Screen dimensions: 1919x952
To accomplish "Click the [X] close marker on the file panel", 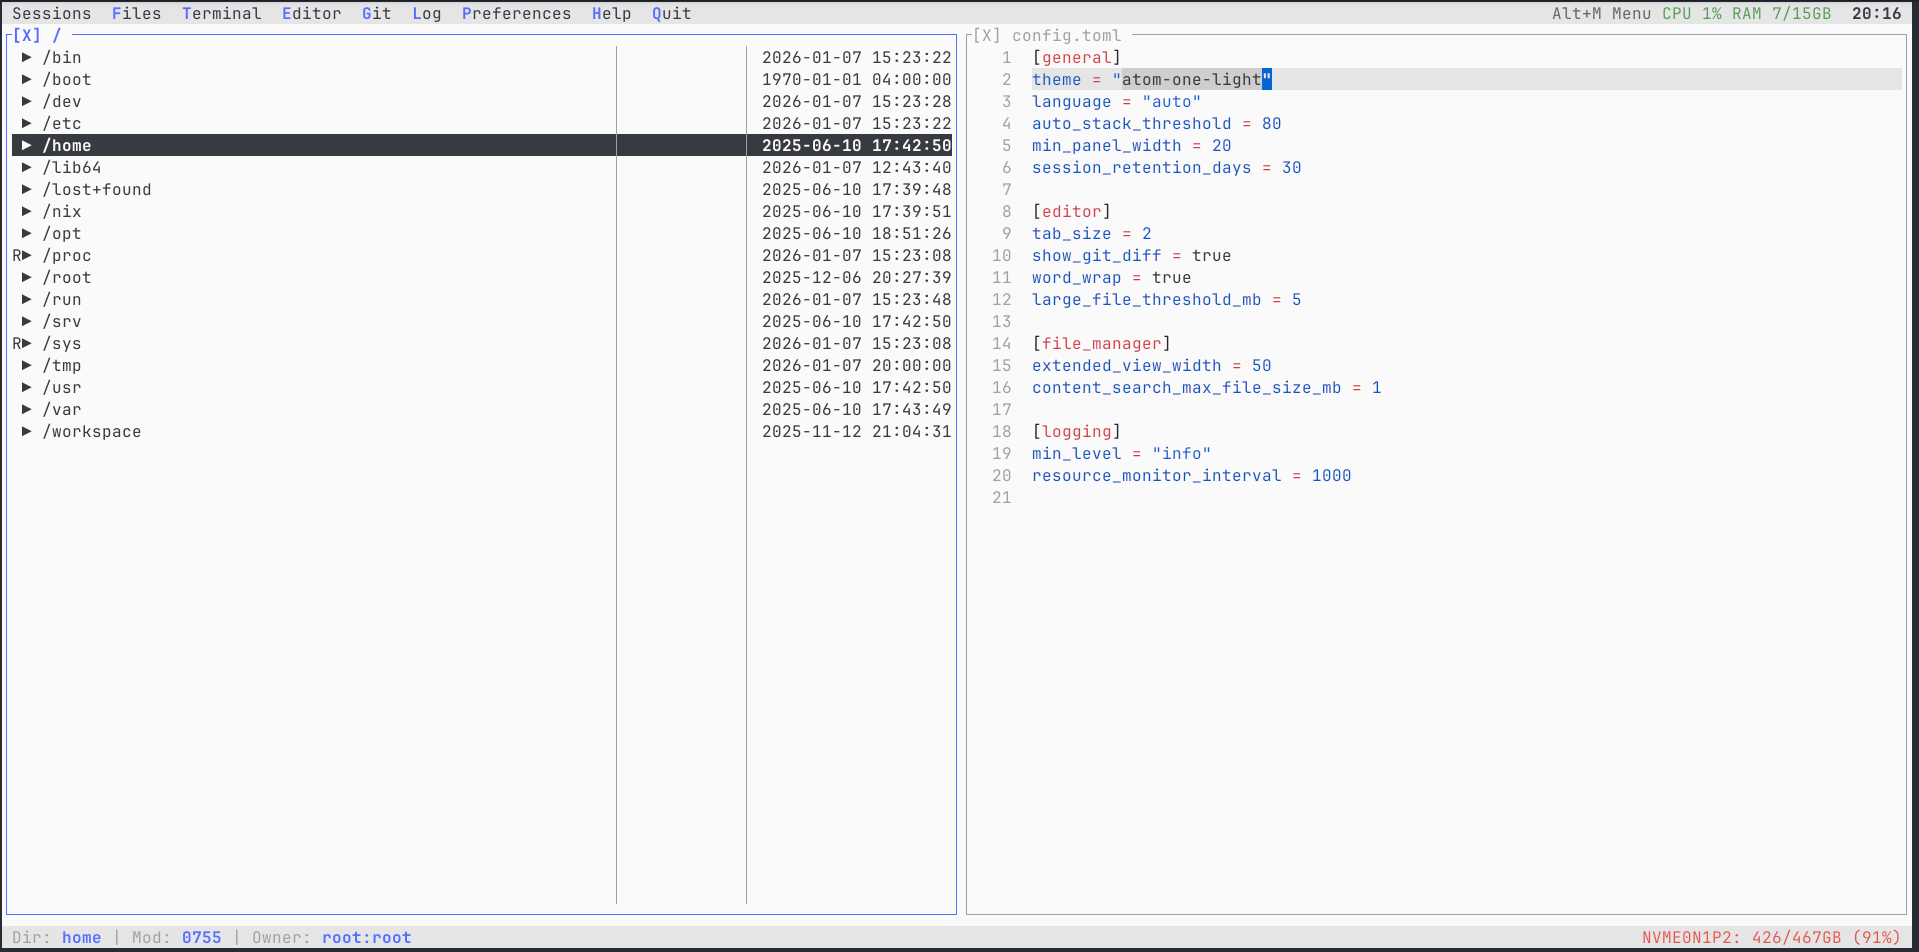I will [27, 35].
